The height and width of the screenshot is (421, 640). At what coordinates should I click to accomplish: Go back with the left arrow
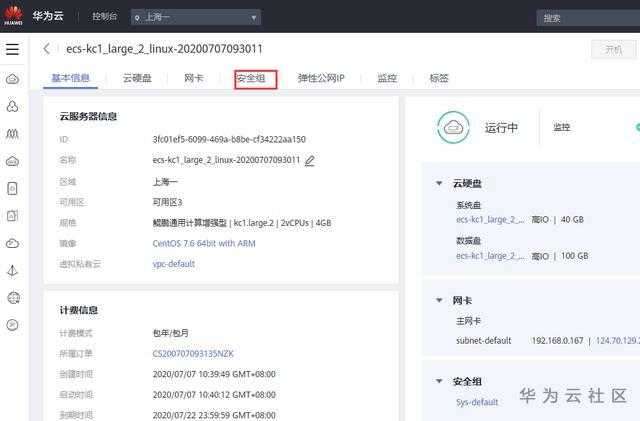click(47, 49)
